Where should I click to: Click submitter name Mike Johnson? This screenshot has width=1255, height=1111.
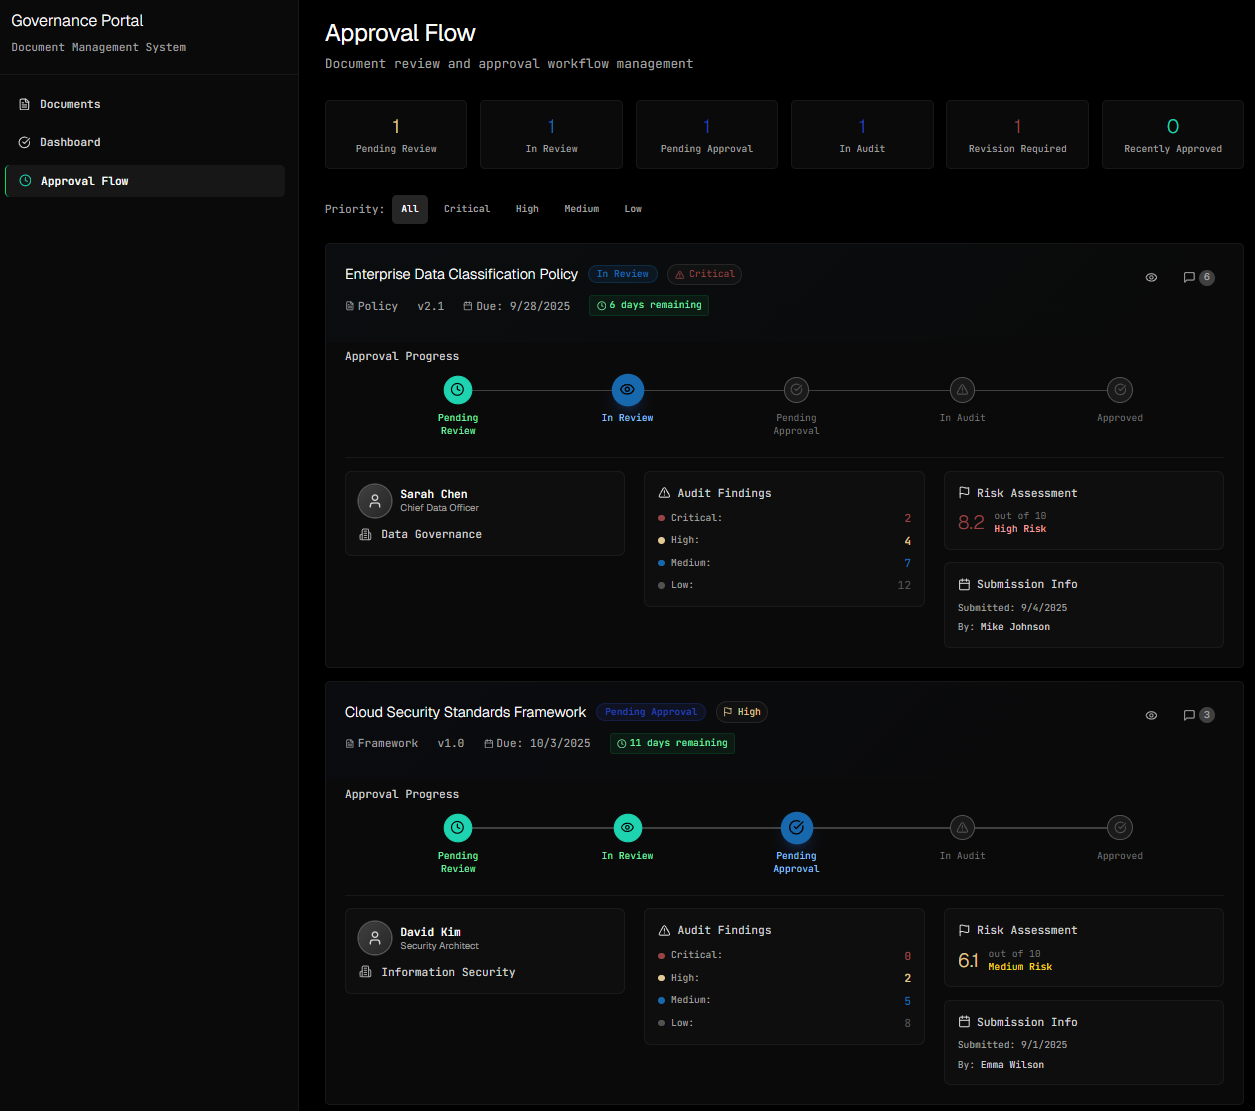[x=1015, y=627]
